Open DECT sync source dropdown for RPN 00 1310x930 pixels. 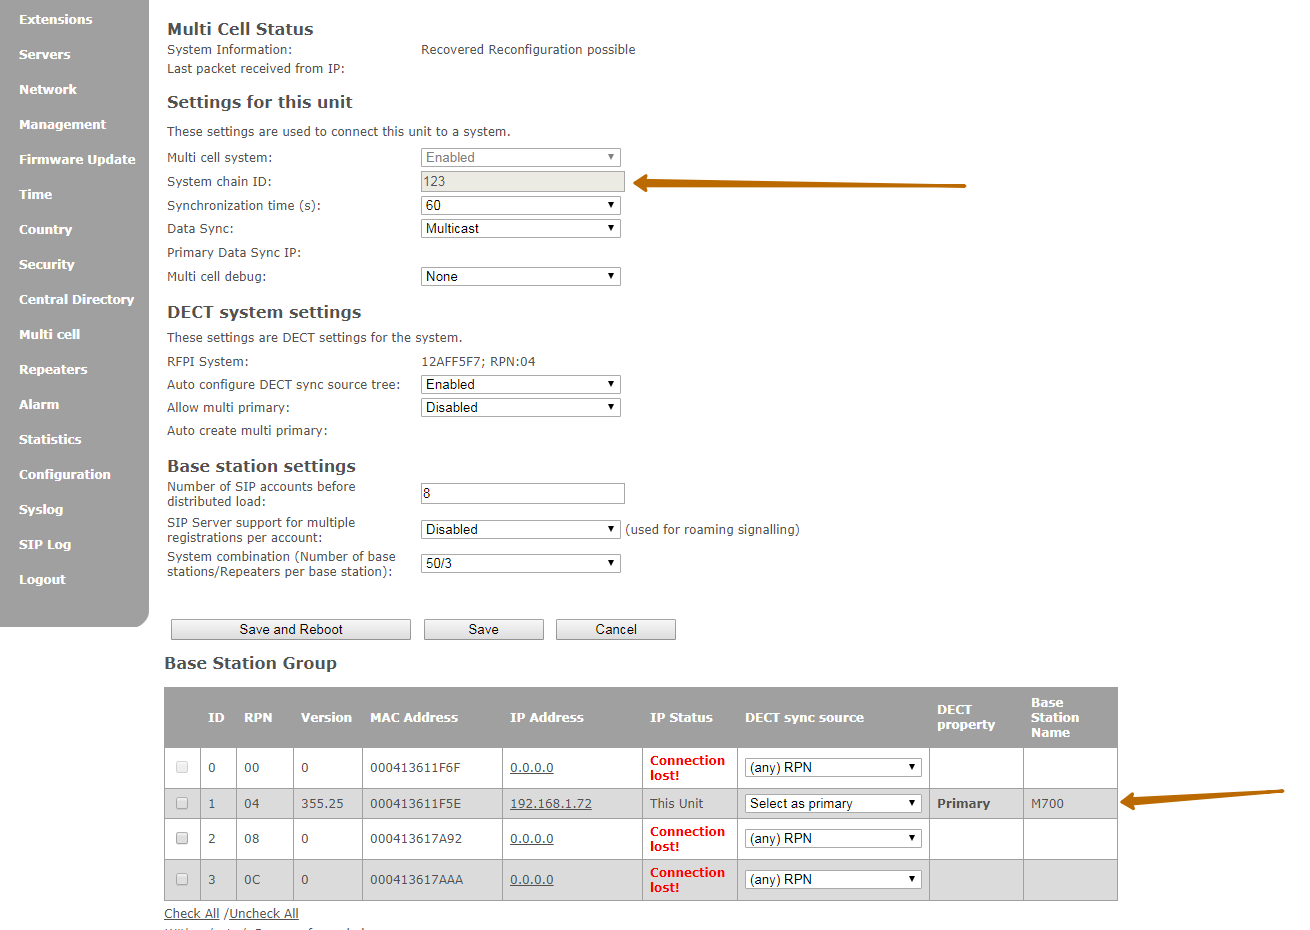coord(833,767)
